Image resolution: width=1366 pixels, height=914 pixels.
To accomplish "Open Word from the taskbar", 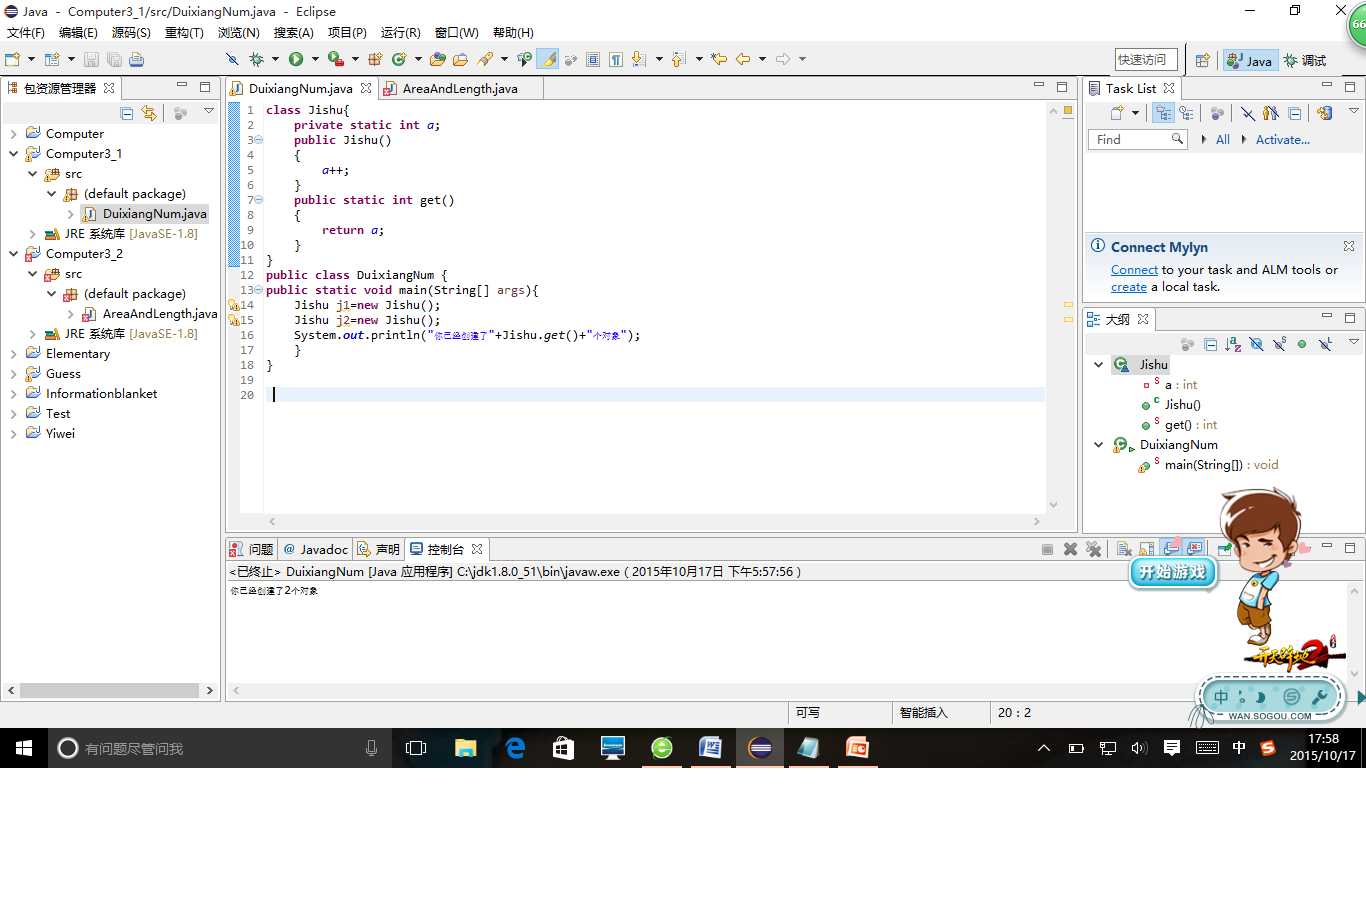I will click(x=710, y=748).
